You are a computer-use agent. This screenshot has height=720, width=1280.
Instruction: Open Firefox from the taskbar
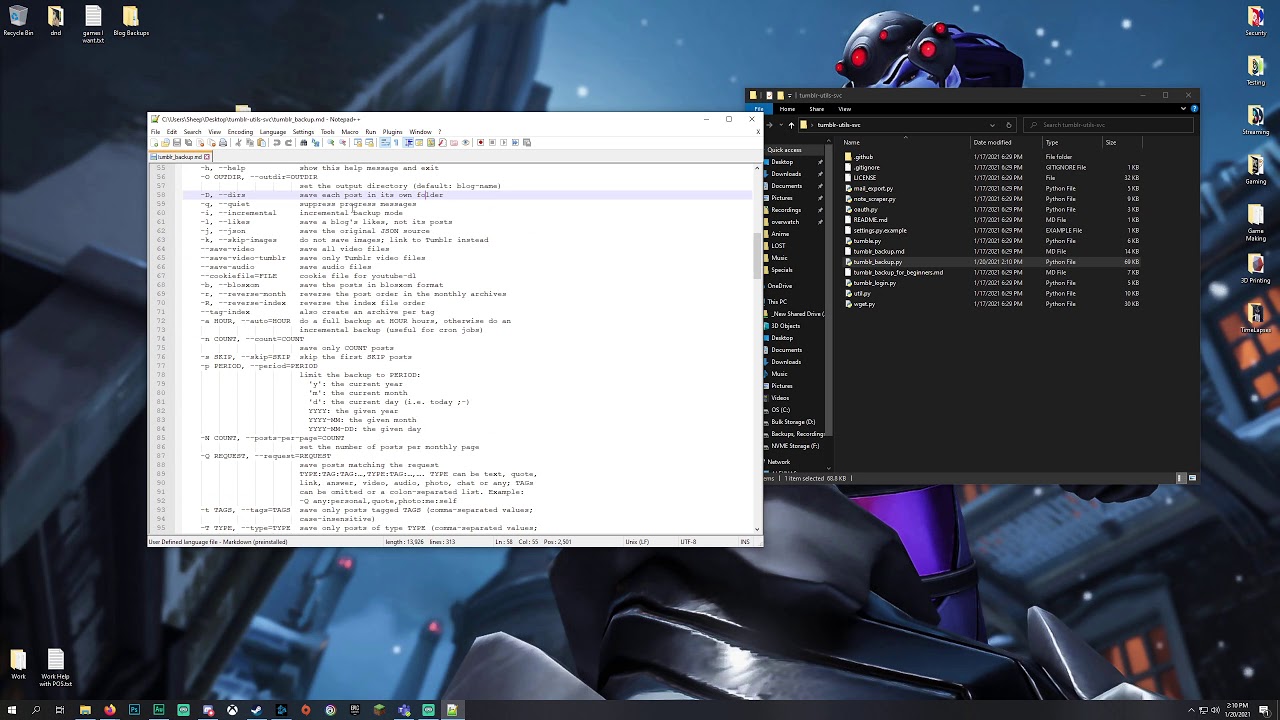[109, 710]
